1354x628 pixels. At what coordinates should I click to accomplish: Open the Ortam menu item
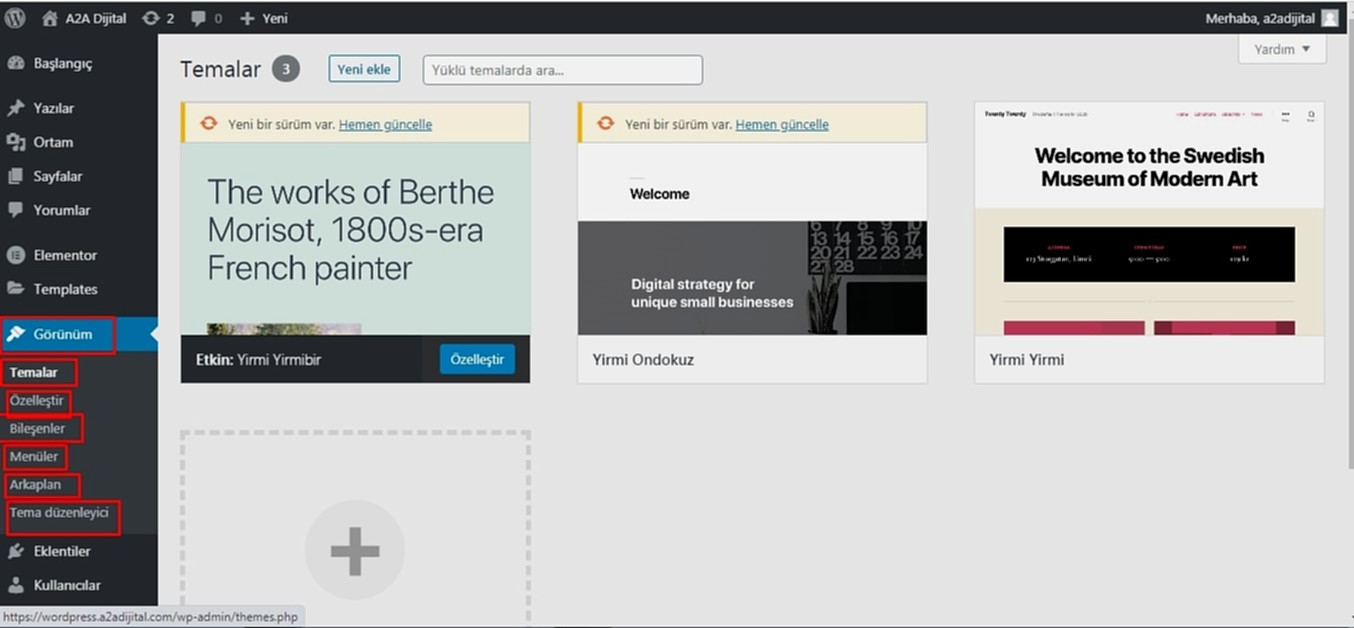coord(78,142)
